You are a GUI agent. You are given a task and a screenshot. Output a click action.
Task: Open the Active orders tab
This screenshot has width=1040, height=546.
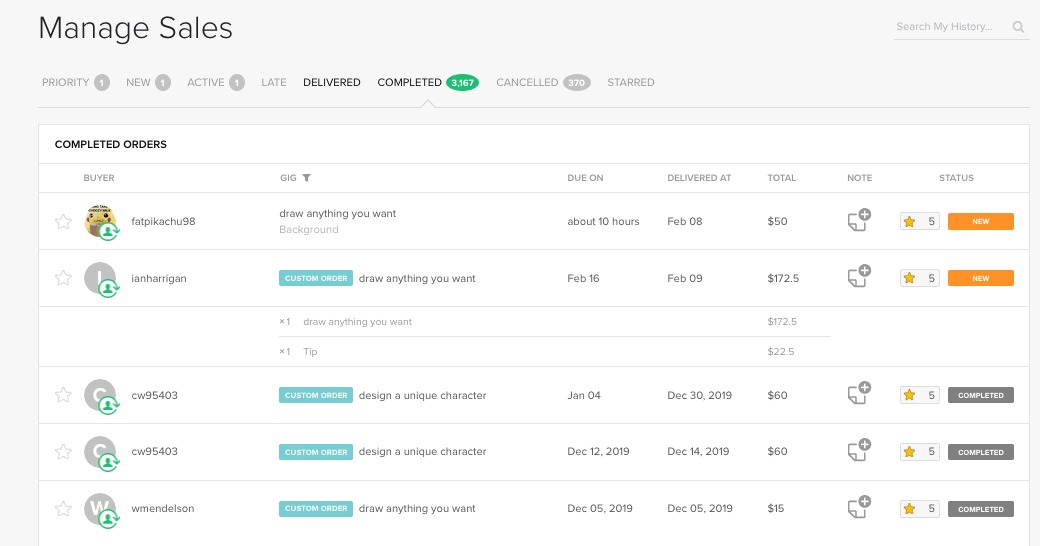click(x=206, y=82)
